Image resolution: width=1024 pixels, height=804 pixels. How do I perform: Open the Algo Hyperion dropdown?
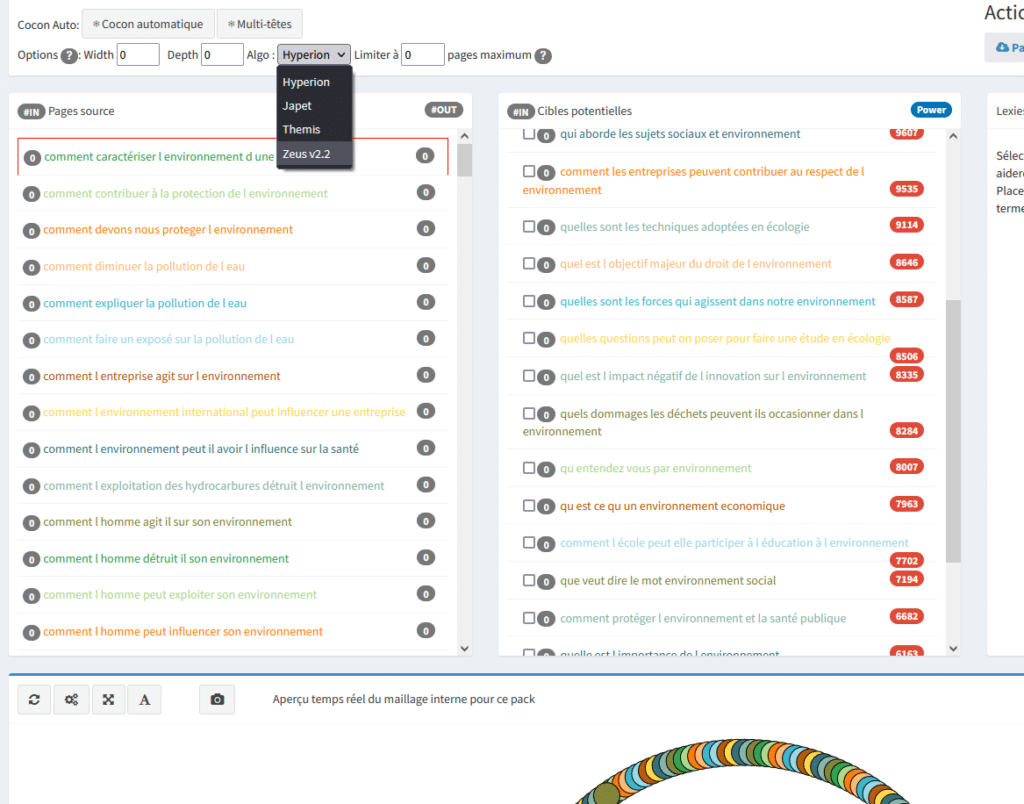tap(314, 55)
